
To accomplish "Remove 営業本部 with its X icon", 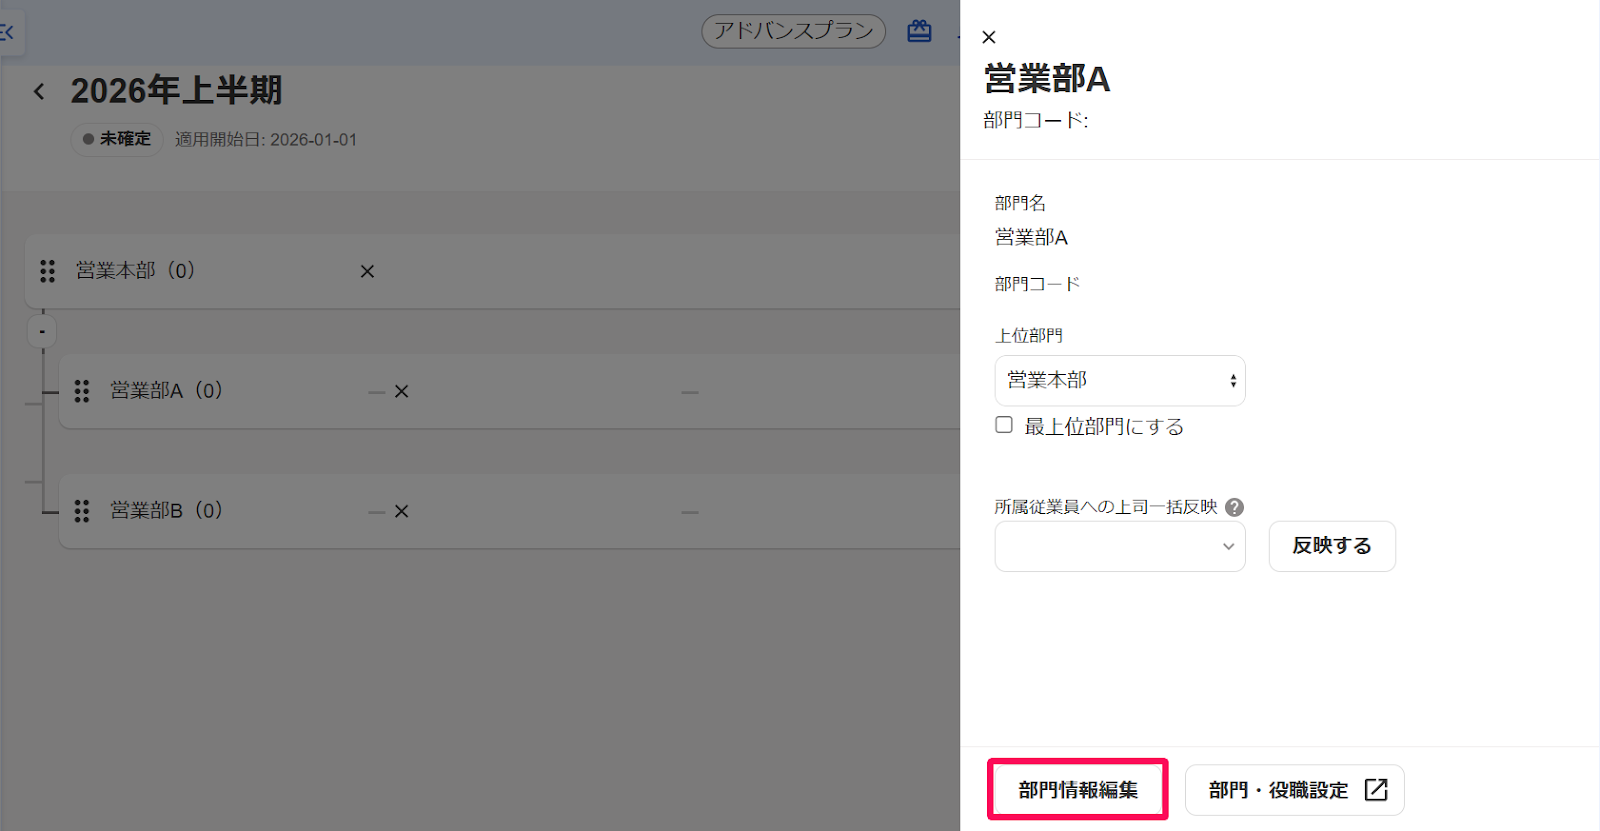I will click(367, 271).
